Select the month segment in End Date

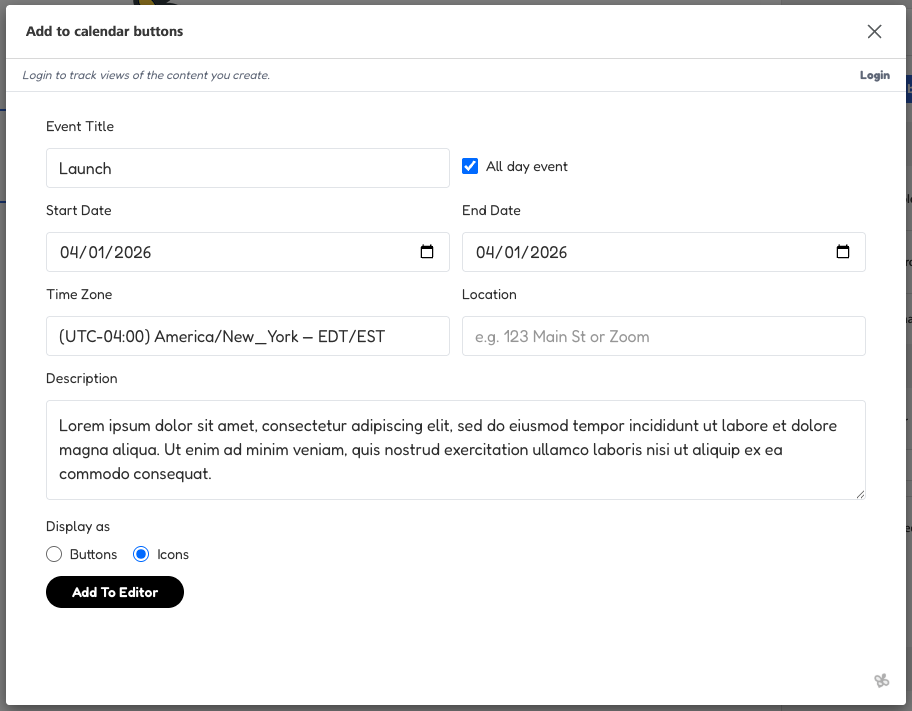click(x=485, y=252)
